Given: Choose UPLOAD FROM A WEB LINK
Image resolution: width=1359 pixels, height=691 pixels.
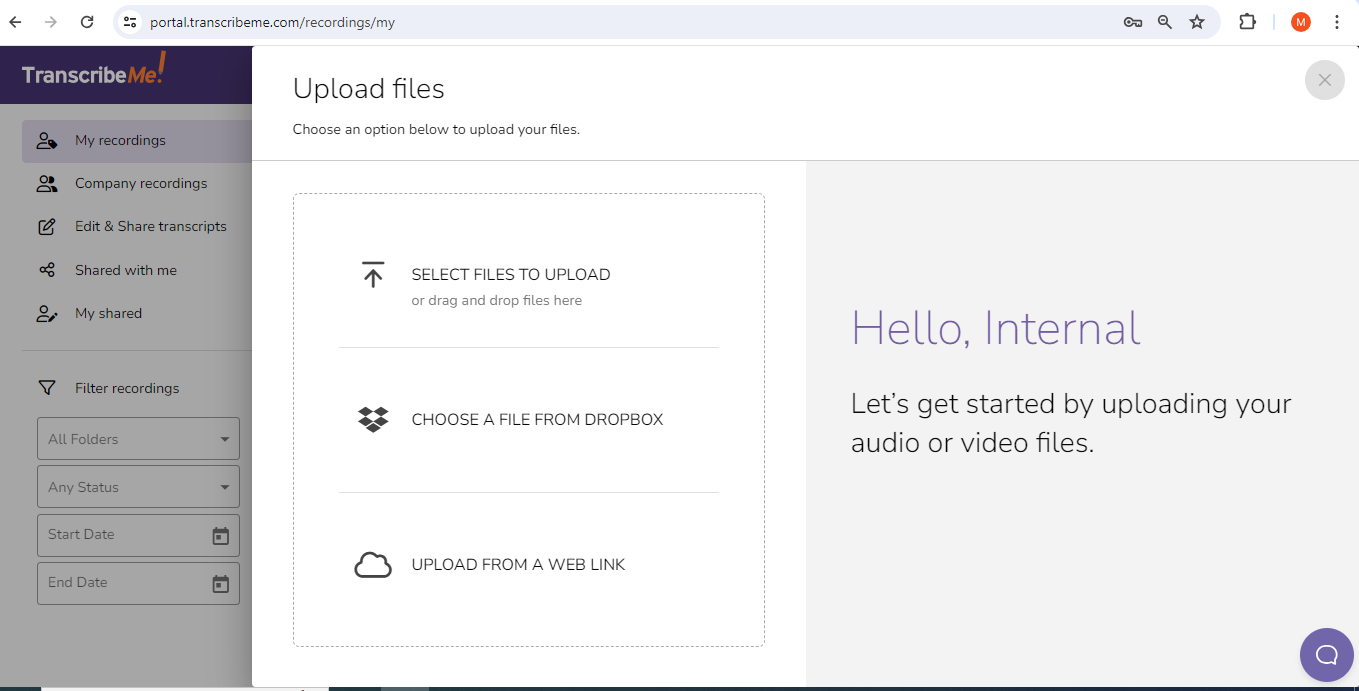Looking at the screenshot, I should tap(518, 565).
